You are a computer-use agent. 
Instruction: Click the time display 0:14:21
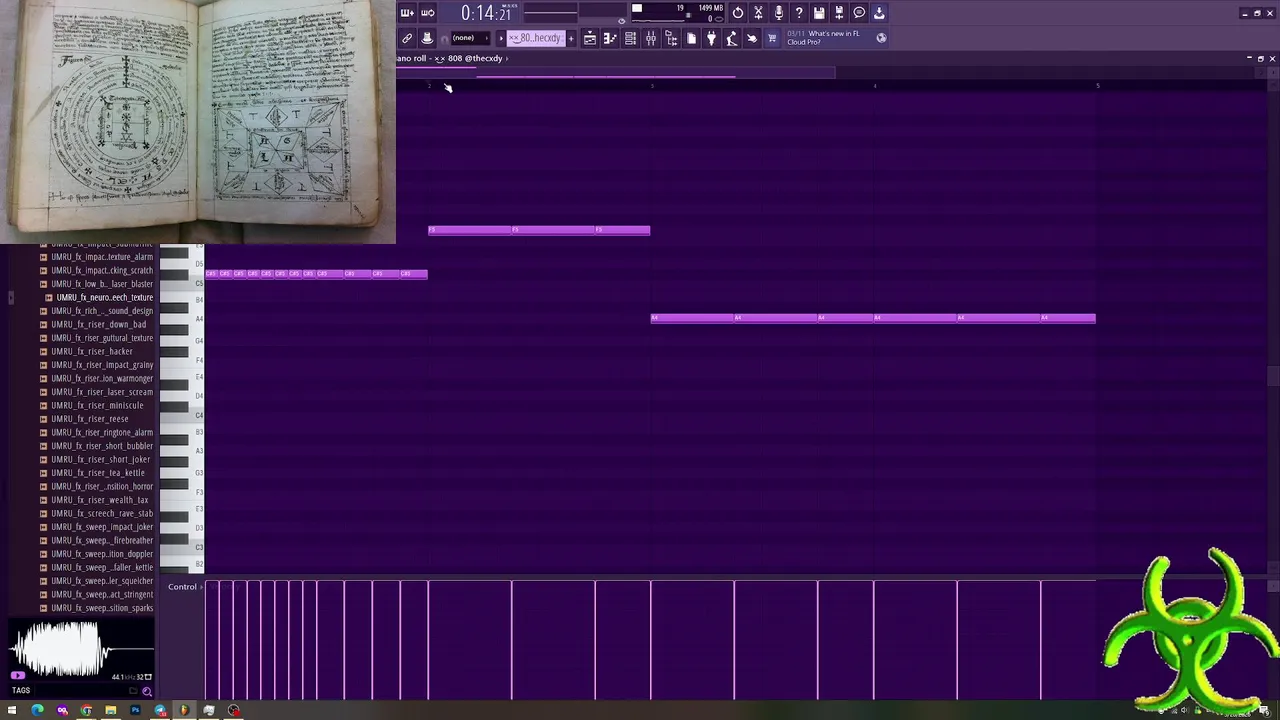(486, 13)
